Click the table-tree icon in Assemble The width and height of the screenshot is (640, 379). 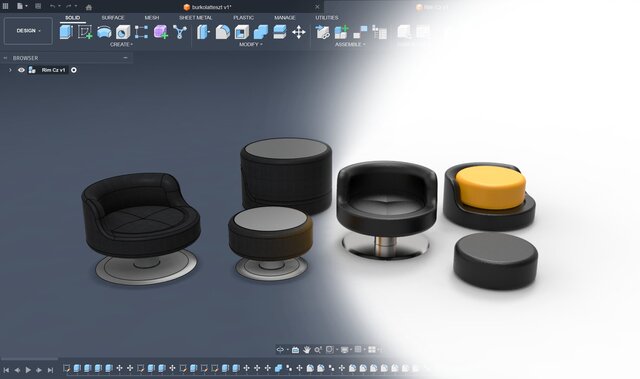tap(380, 32)
